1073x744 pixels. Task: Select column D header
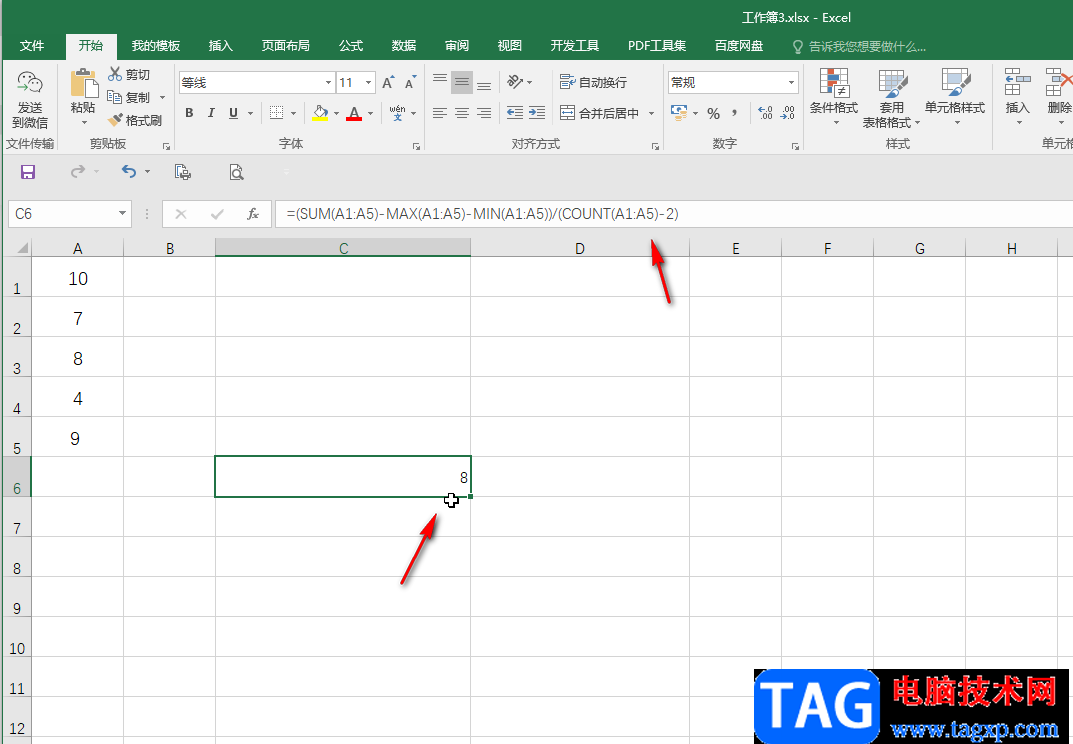coord(580,248)
